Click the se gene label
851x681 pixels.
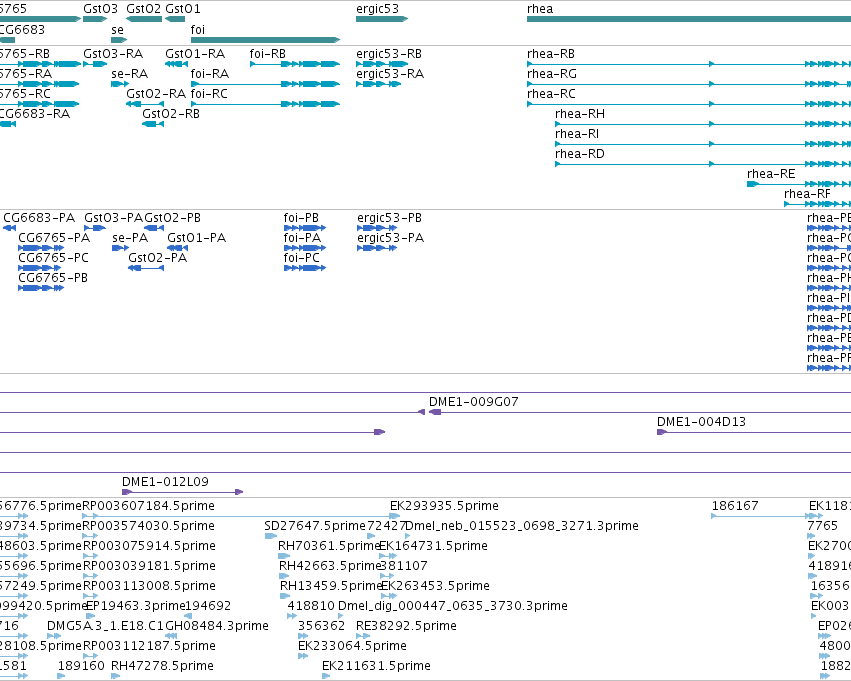point(117,30)
